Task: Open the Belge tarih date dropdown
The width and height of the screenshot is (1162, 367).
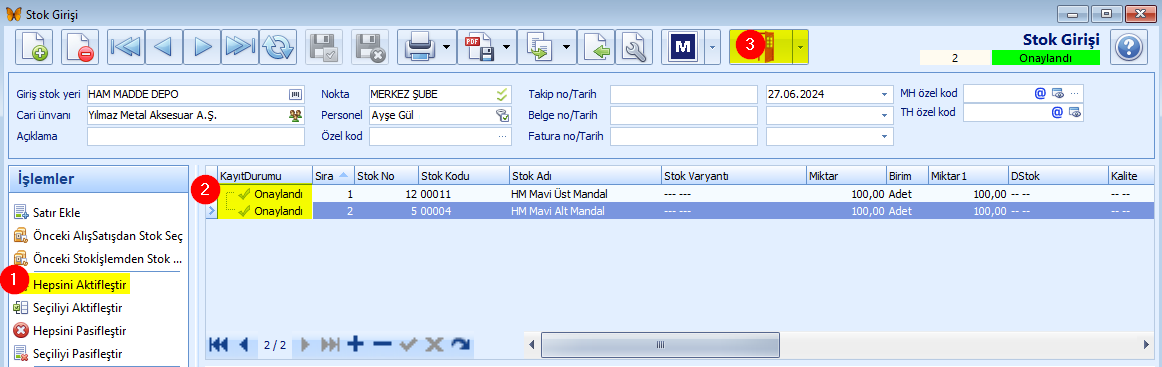Action: [x=884, y=116]
